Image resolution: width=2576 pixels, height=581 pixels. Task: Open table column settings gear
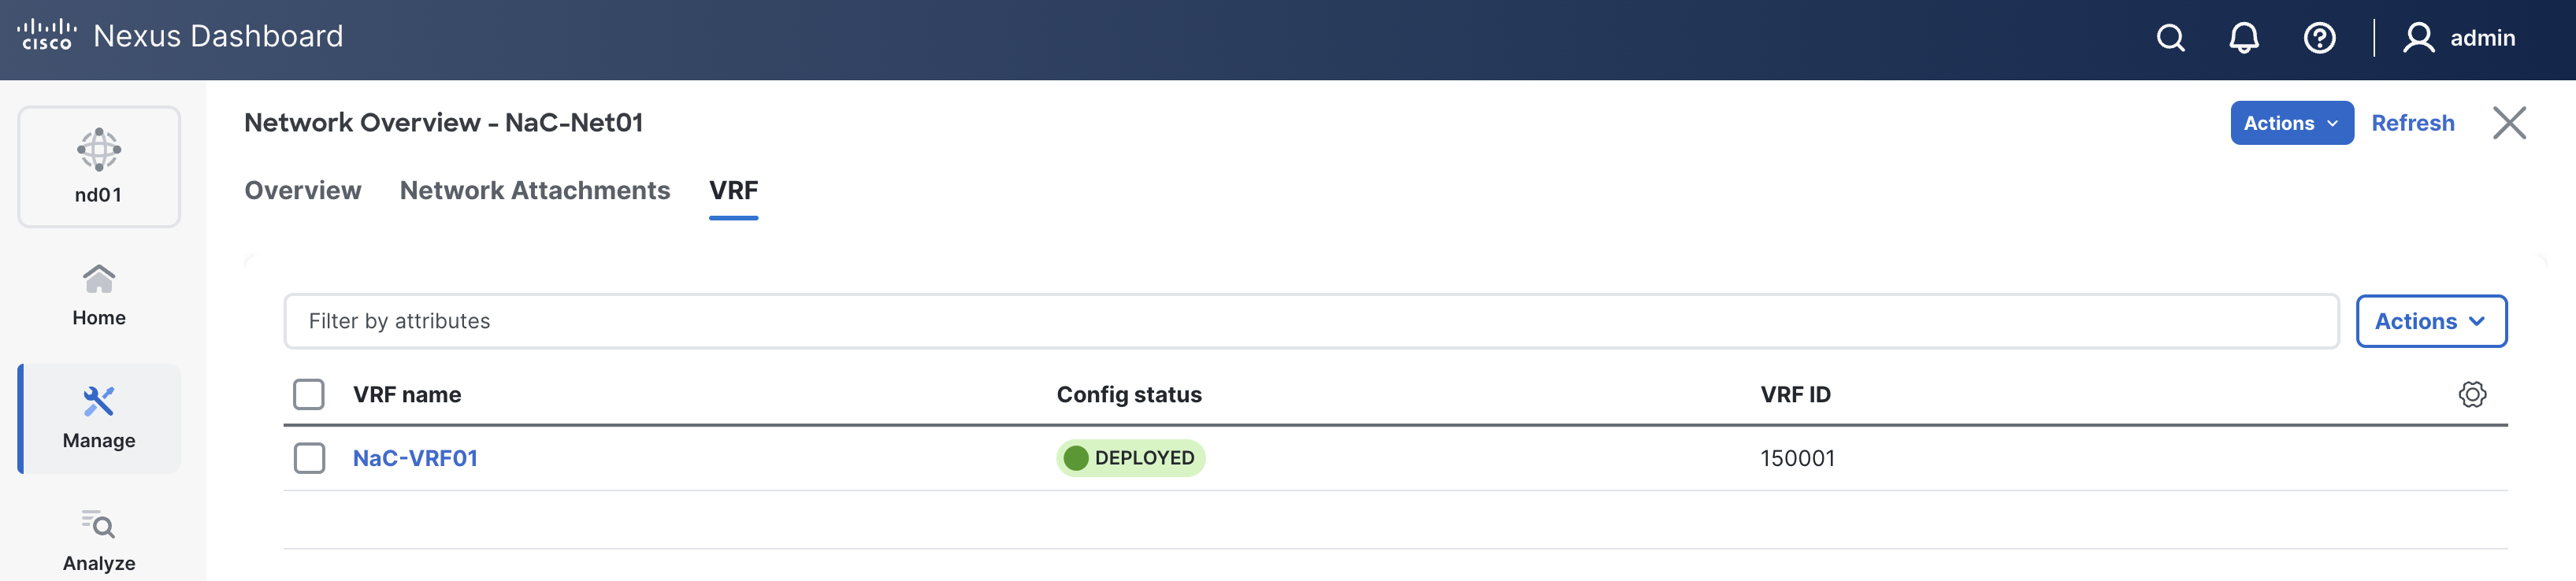coord(2472,394)
